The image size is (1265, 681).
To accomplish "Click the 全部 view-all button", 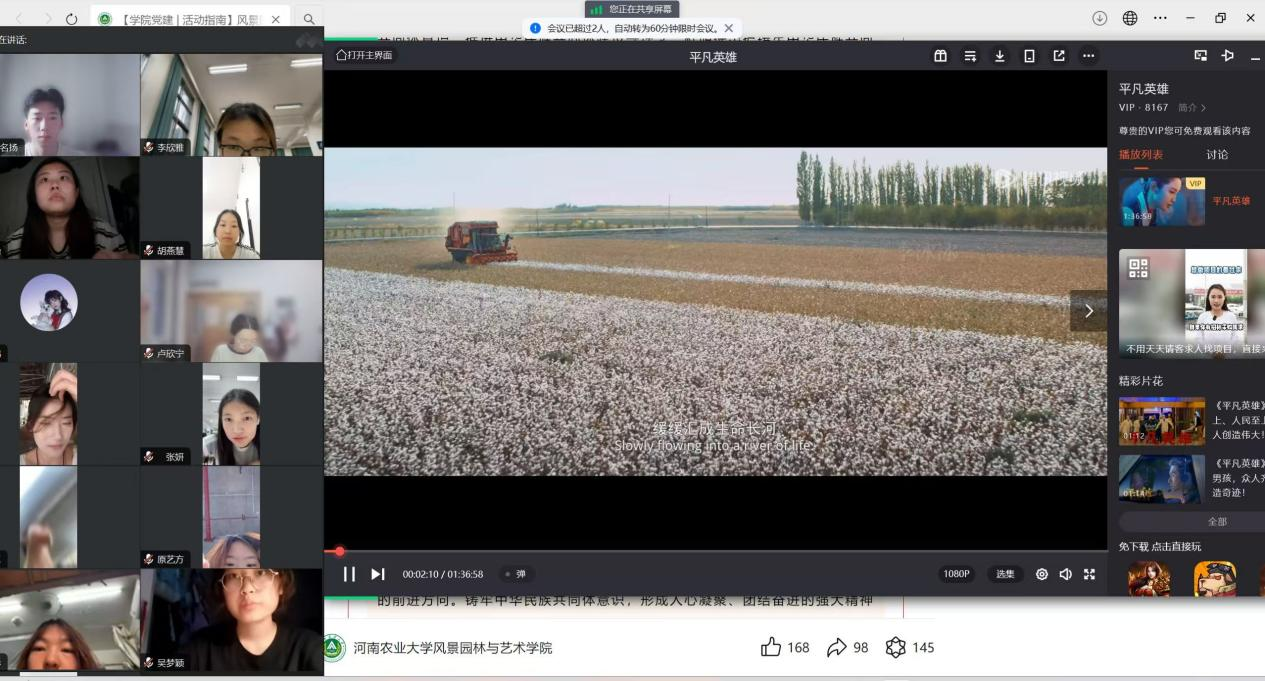I will click(x=1216, y=522).
